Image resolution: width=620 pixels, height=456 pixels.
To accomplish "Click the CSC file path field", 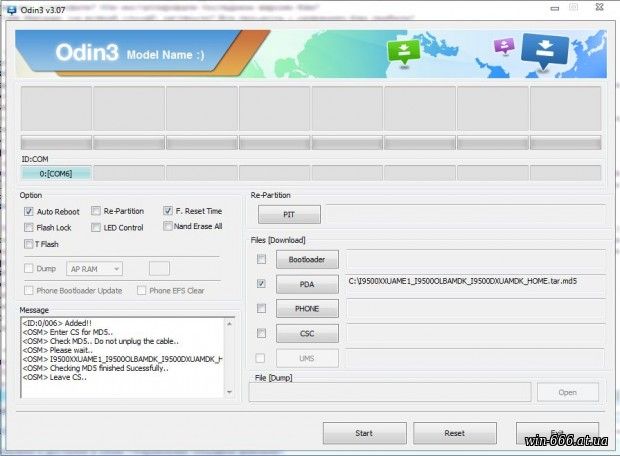I will click(476, 333).
